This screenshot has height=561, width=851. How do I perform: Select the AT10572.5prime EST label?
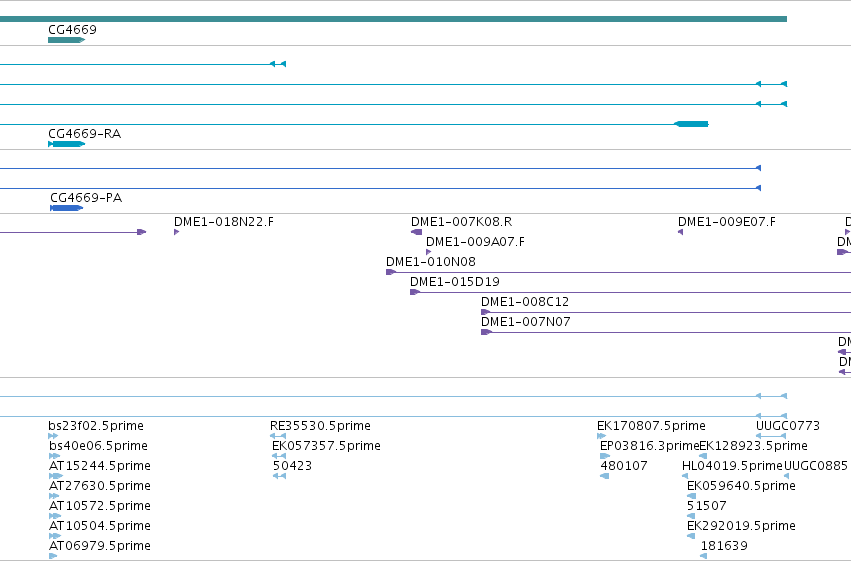100,506
